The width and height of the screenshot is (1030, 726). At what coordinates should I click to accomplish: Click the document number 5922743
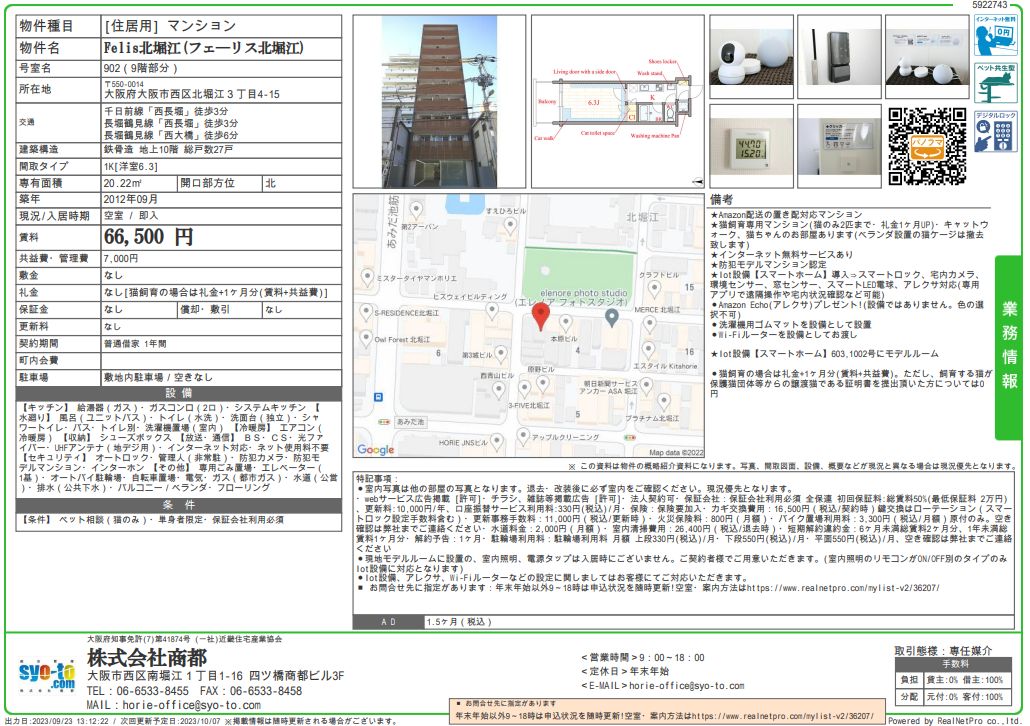(990, 5)
